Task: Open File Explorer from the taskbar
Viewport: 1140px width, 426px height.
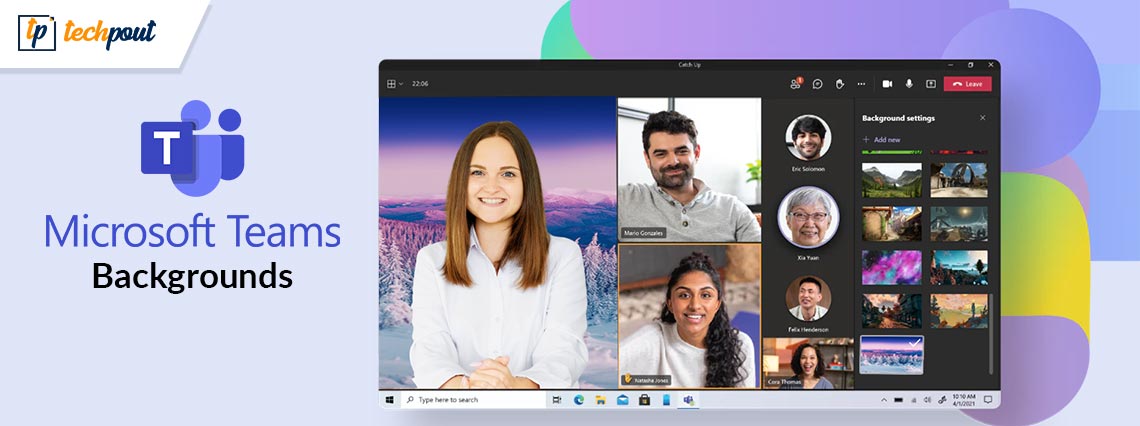Action: click(601, 400)
